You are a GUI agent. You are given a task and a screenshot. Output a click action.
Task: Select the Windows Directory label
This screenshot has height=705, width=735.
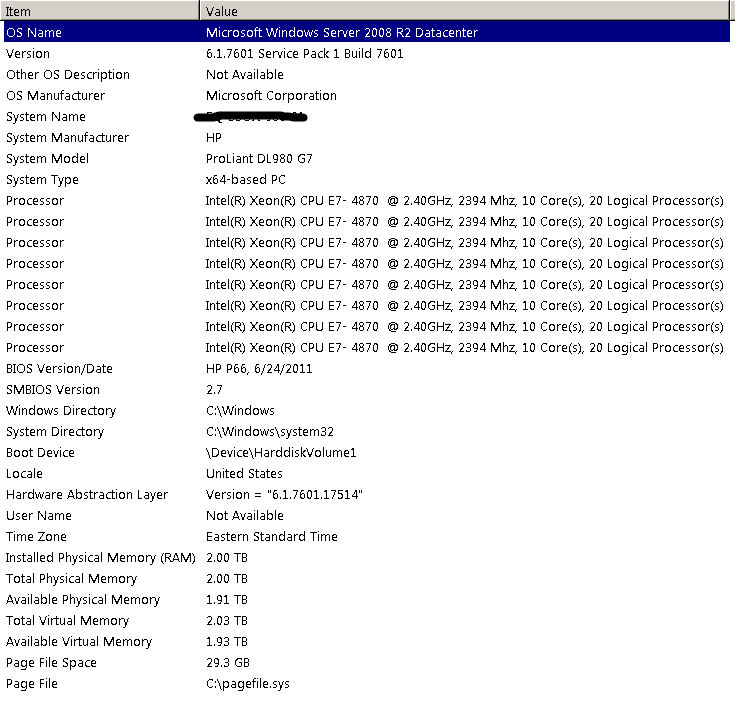61,411
